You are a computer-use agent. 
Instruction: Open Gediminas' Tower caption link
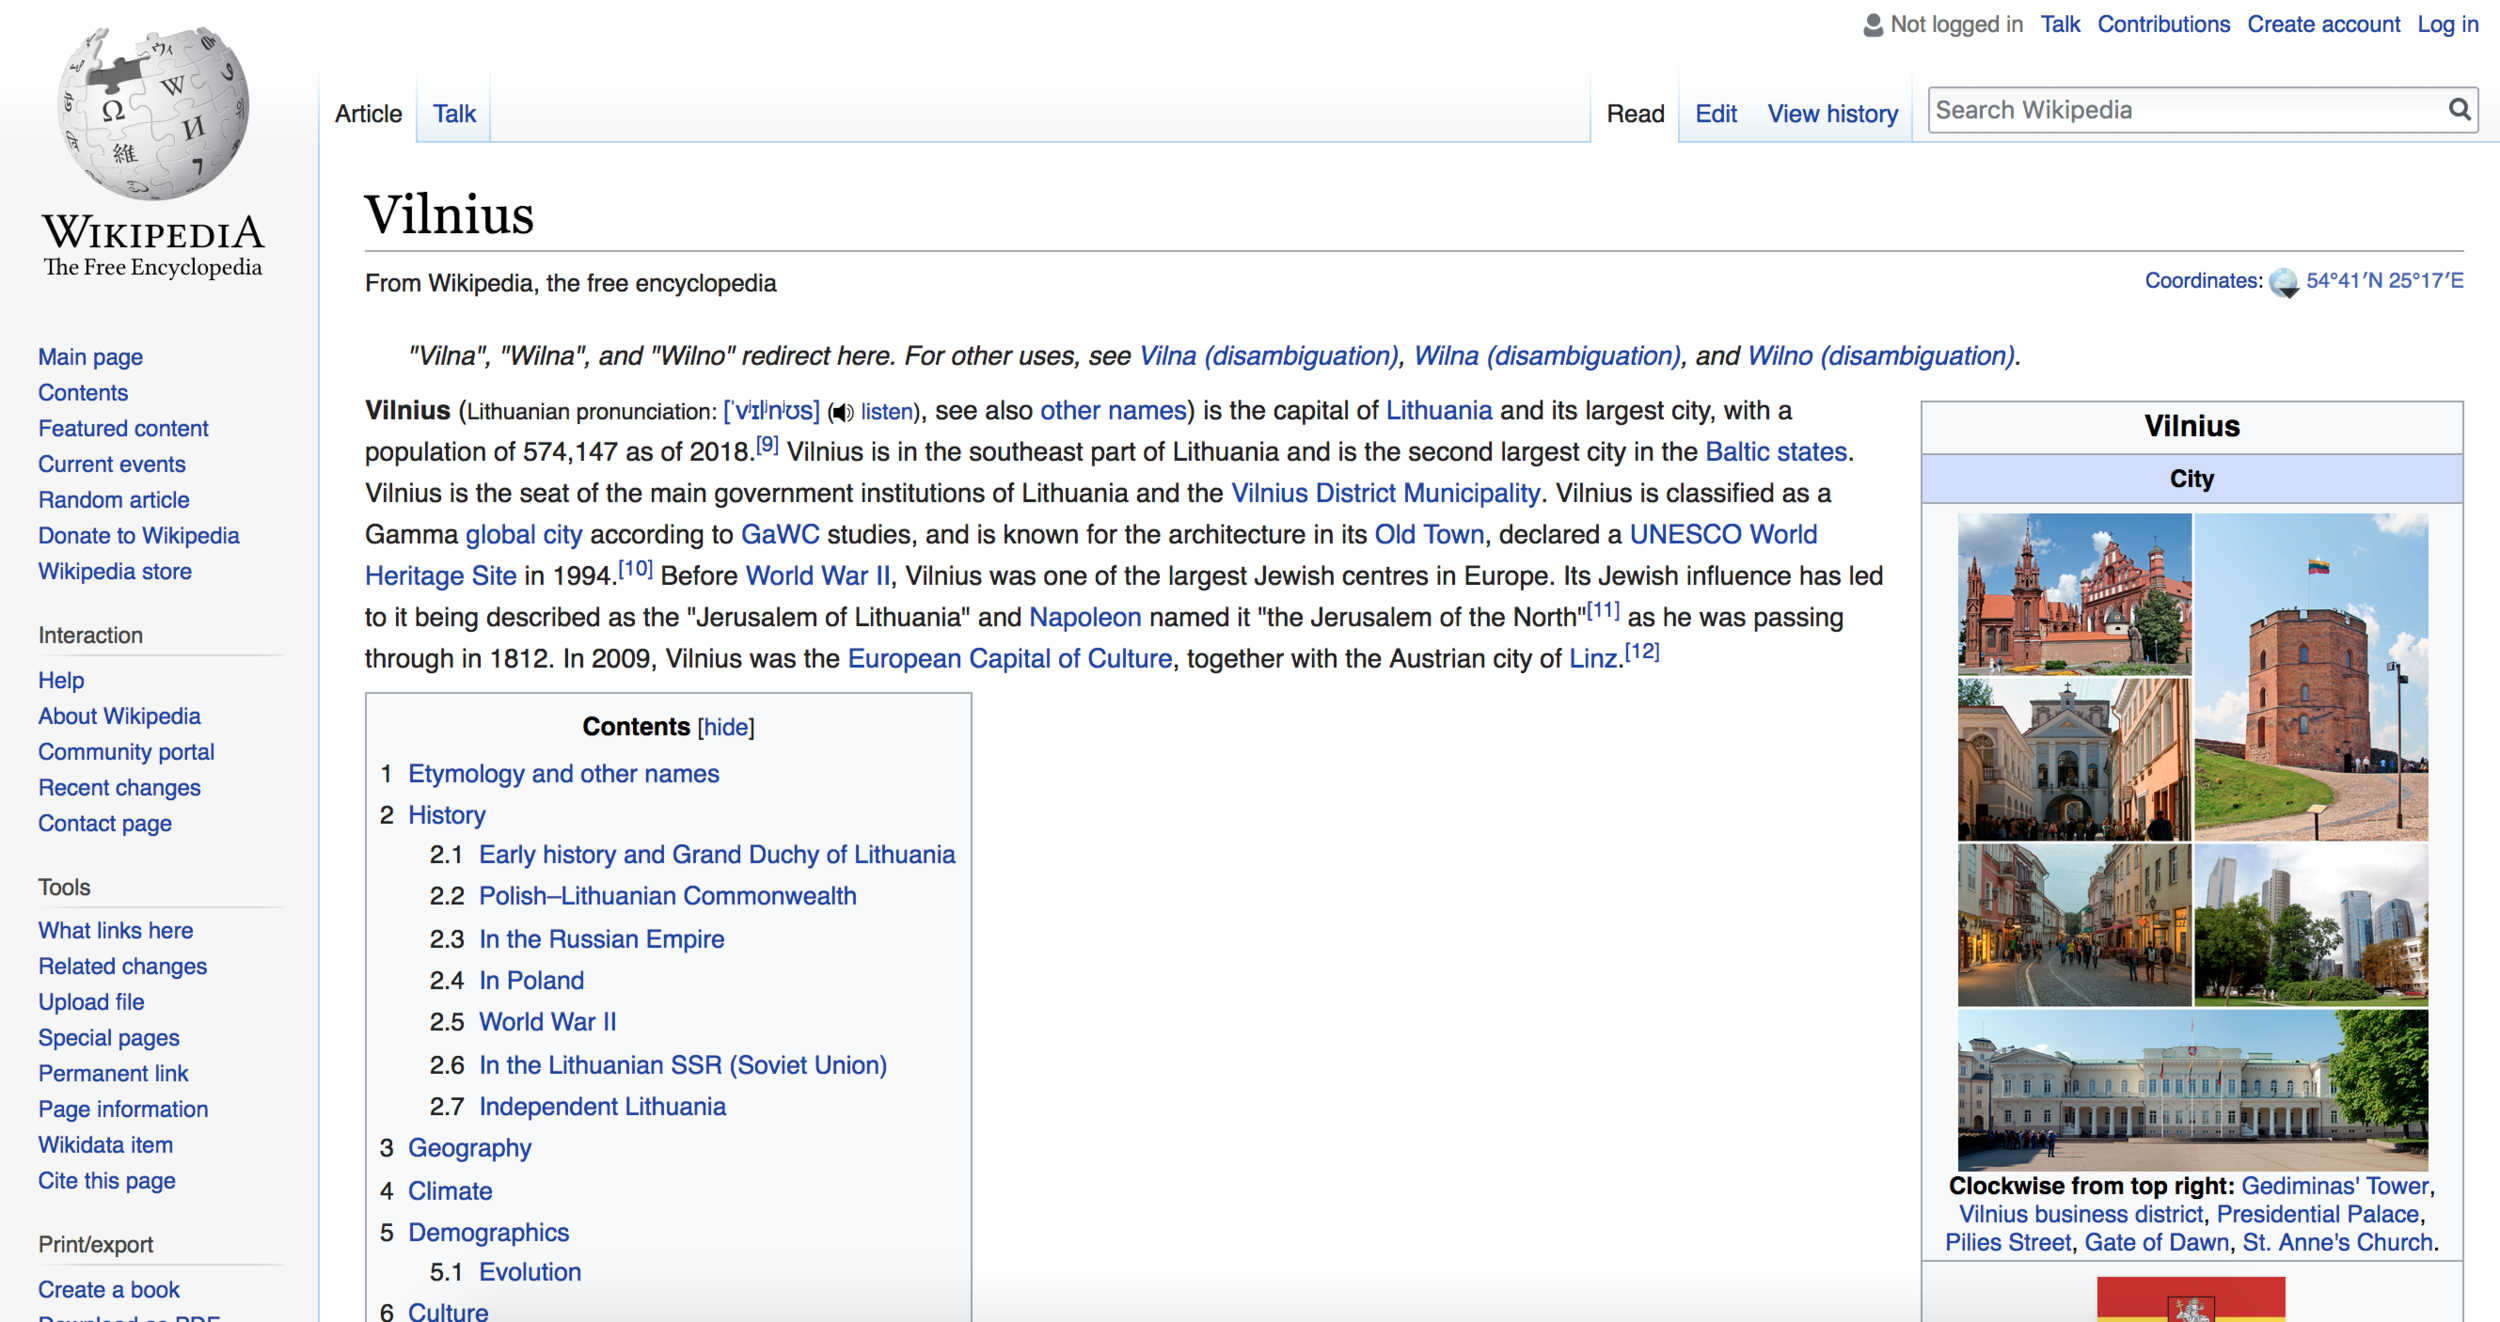2334,1186
